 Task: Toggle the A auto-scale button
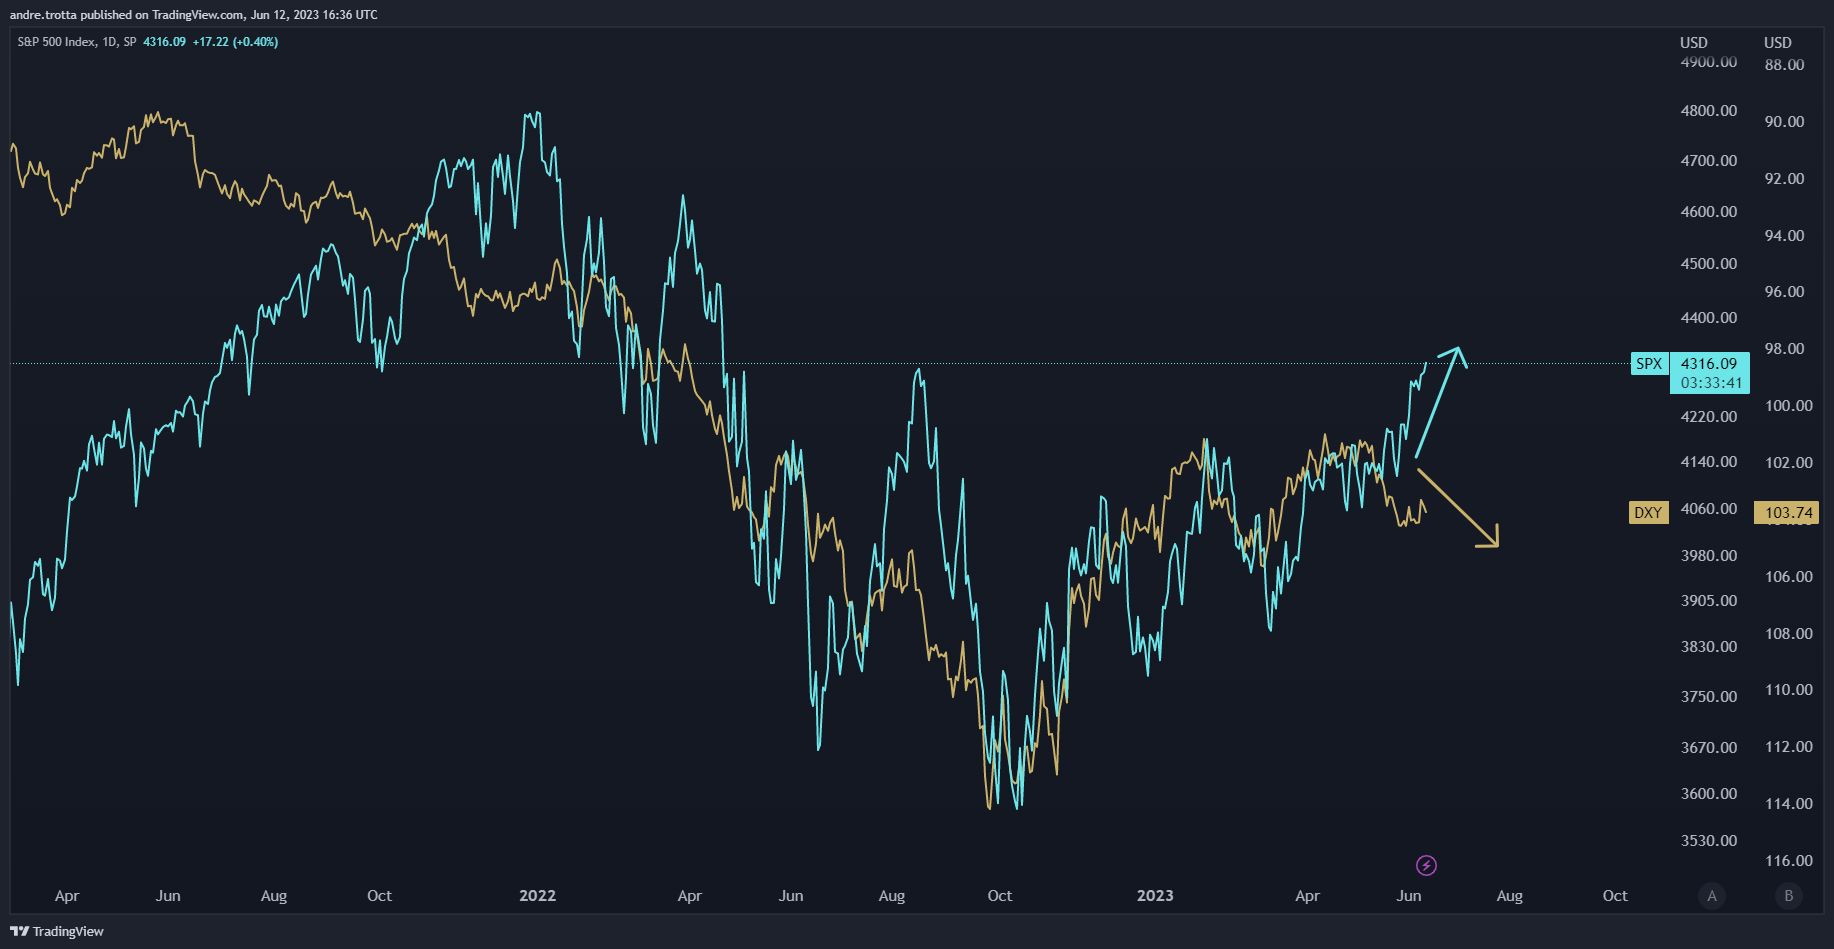[x=1712, y=896]
